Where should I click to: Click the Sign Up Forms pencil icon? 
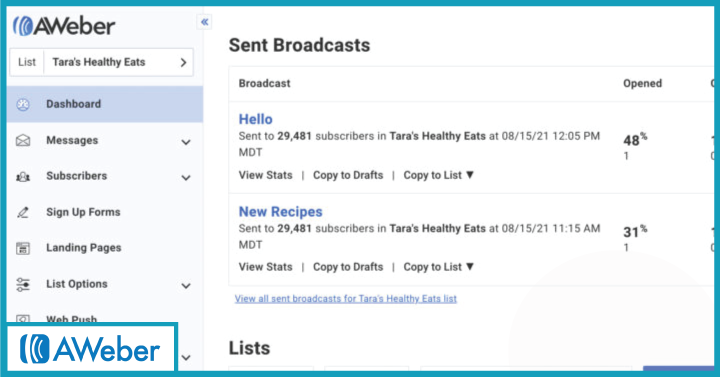(23, 212)
